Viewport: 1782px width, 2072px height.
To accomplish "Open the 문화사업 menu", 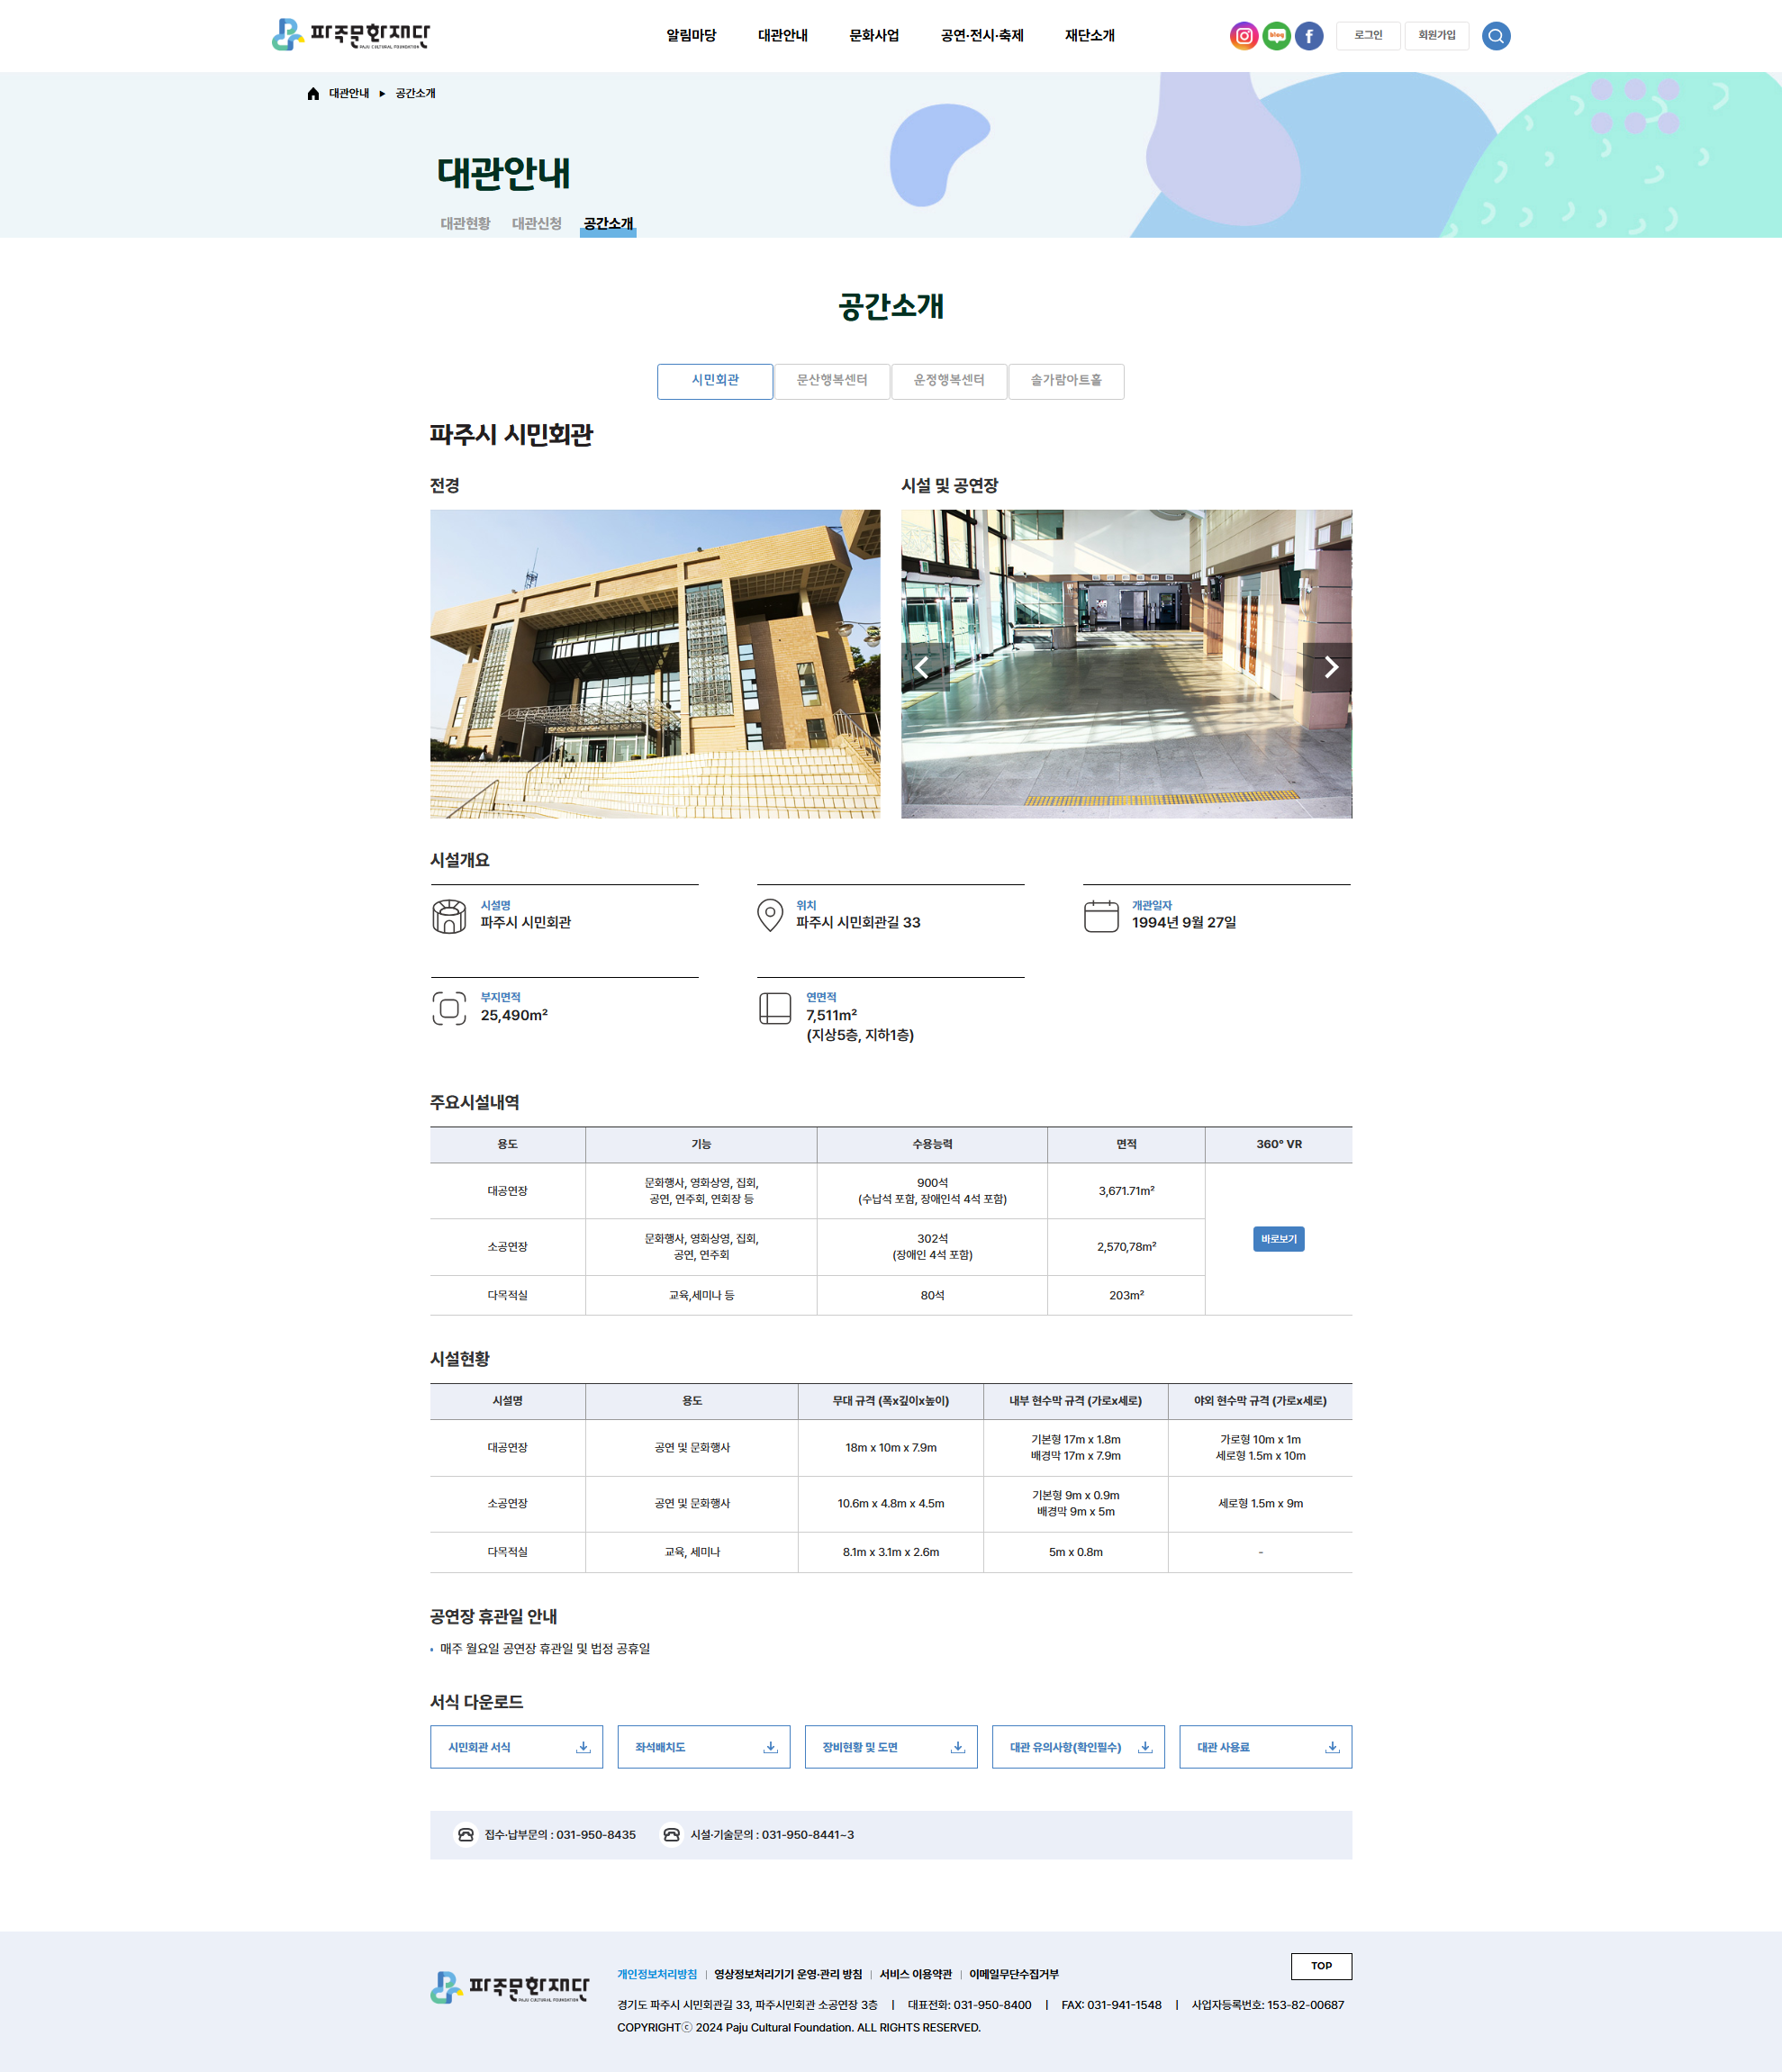I will point(874,36).
